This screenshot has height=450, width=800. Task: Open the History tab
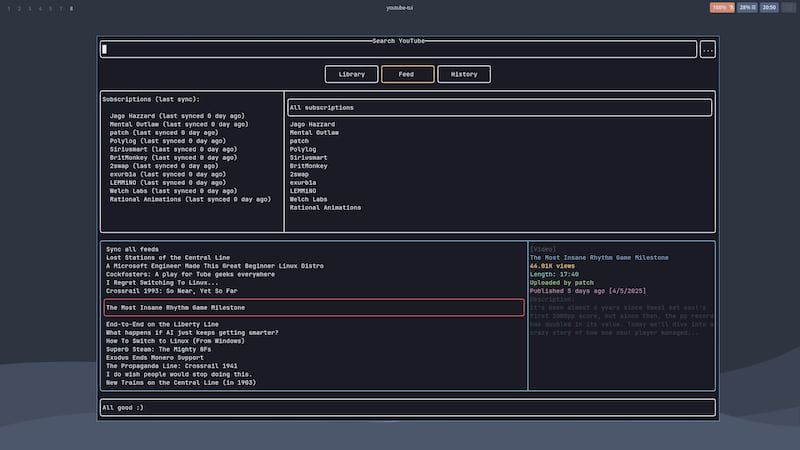464,74
